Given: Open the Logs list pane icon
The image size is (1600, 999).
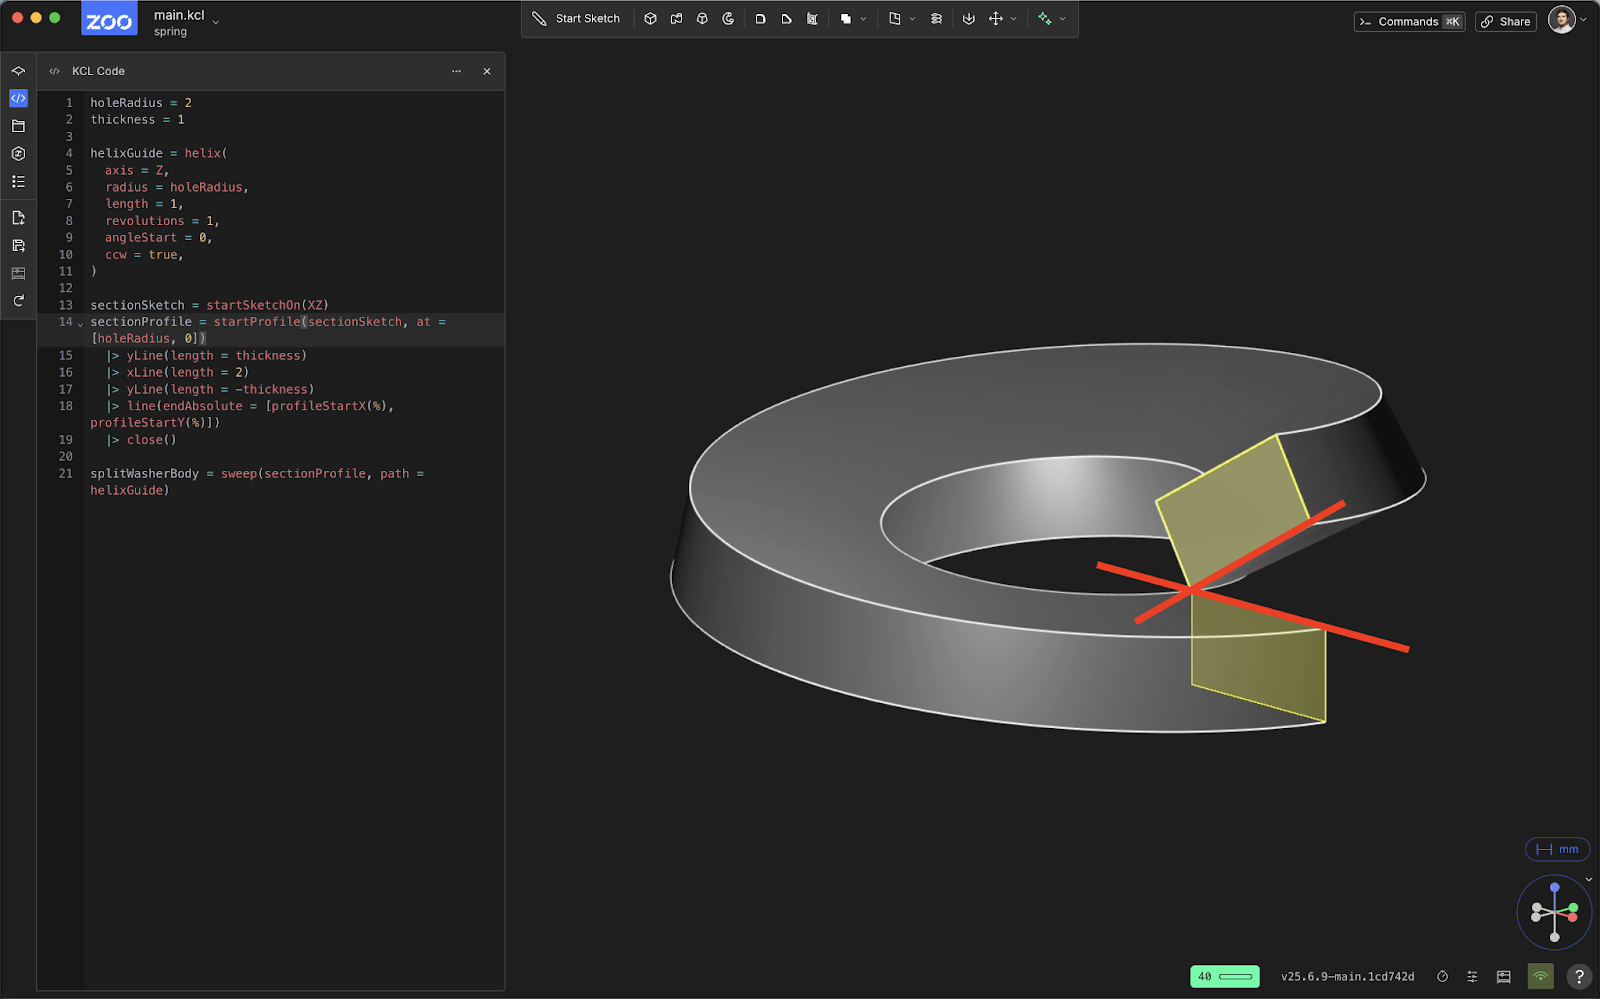Looking at the screenshot, I should coord(18,181).
